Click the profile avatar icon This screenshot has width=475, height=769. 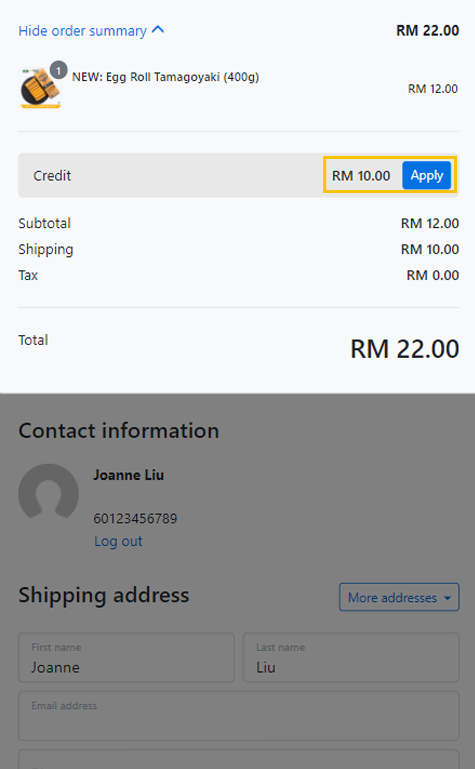[x=49, y=491]
